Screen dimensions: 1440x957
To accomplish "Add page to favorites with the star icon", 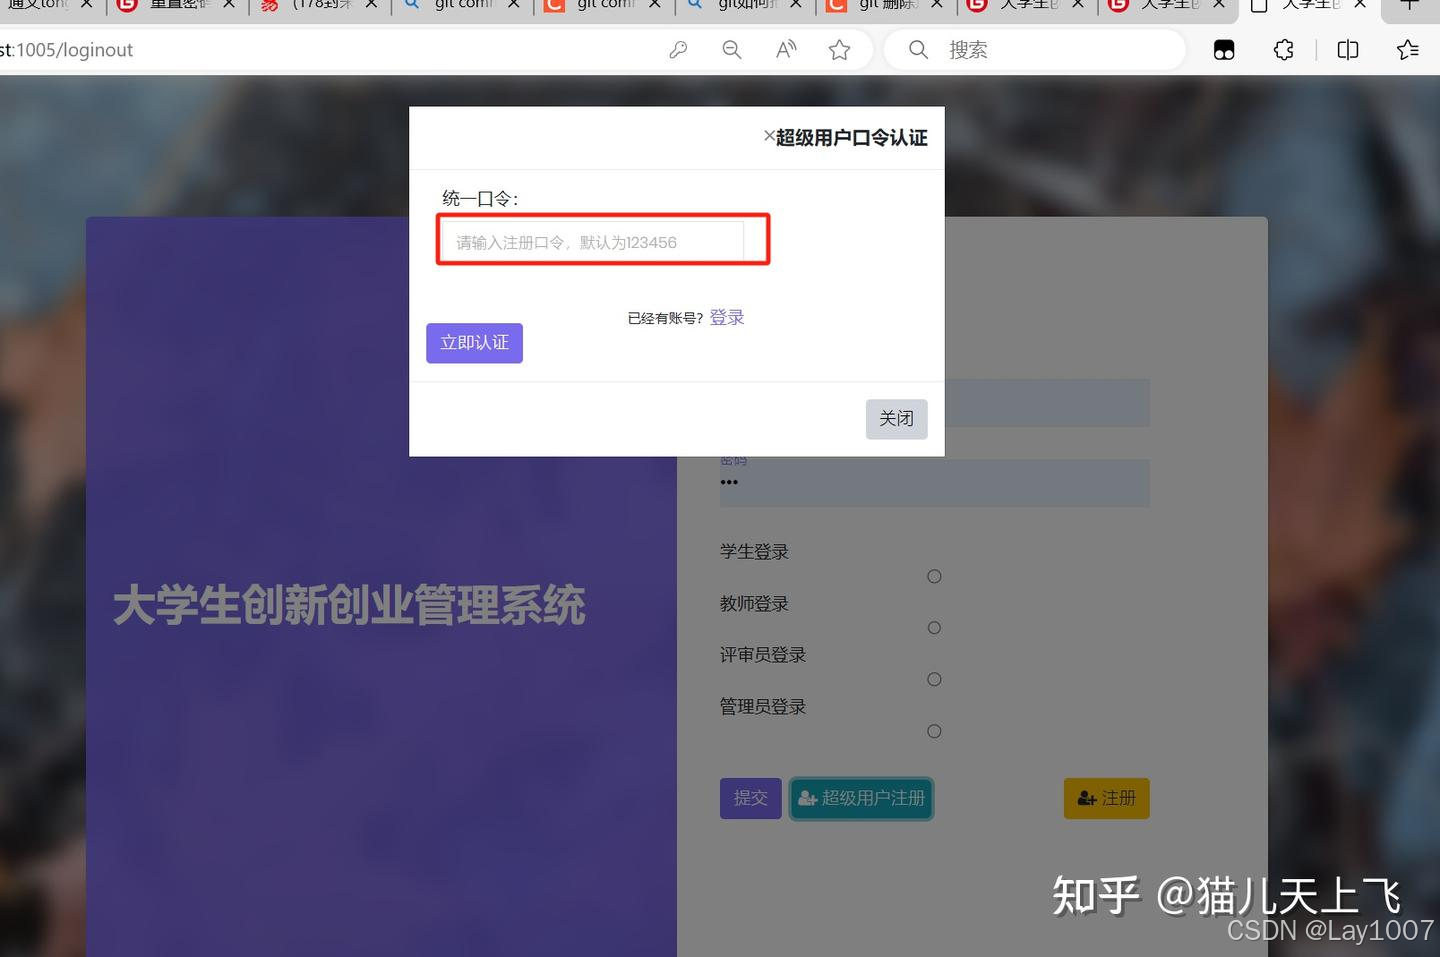I will pos(839,50).
